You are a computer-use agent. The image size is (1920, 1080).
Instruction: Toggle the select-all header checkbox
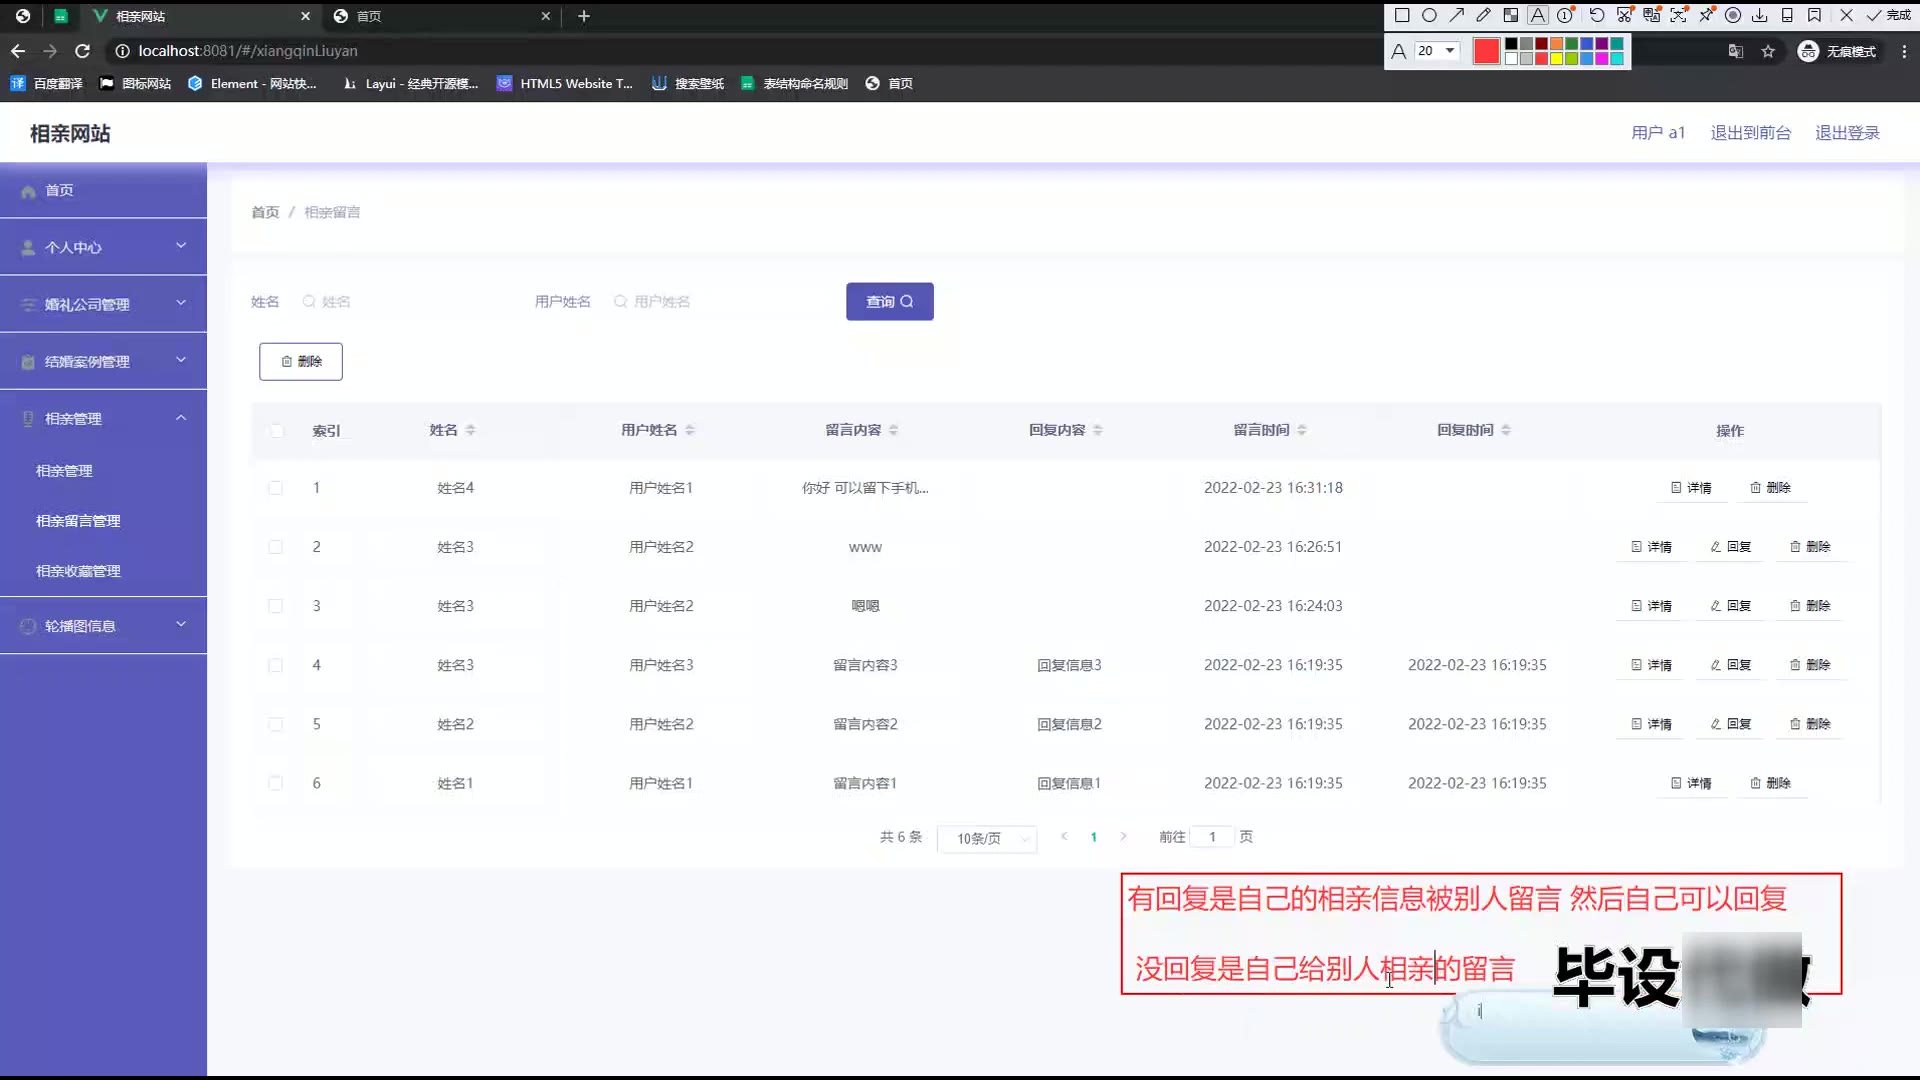point(276,431)
